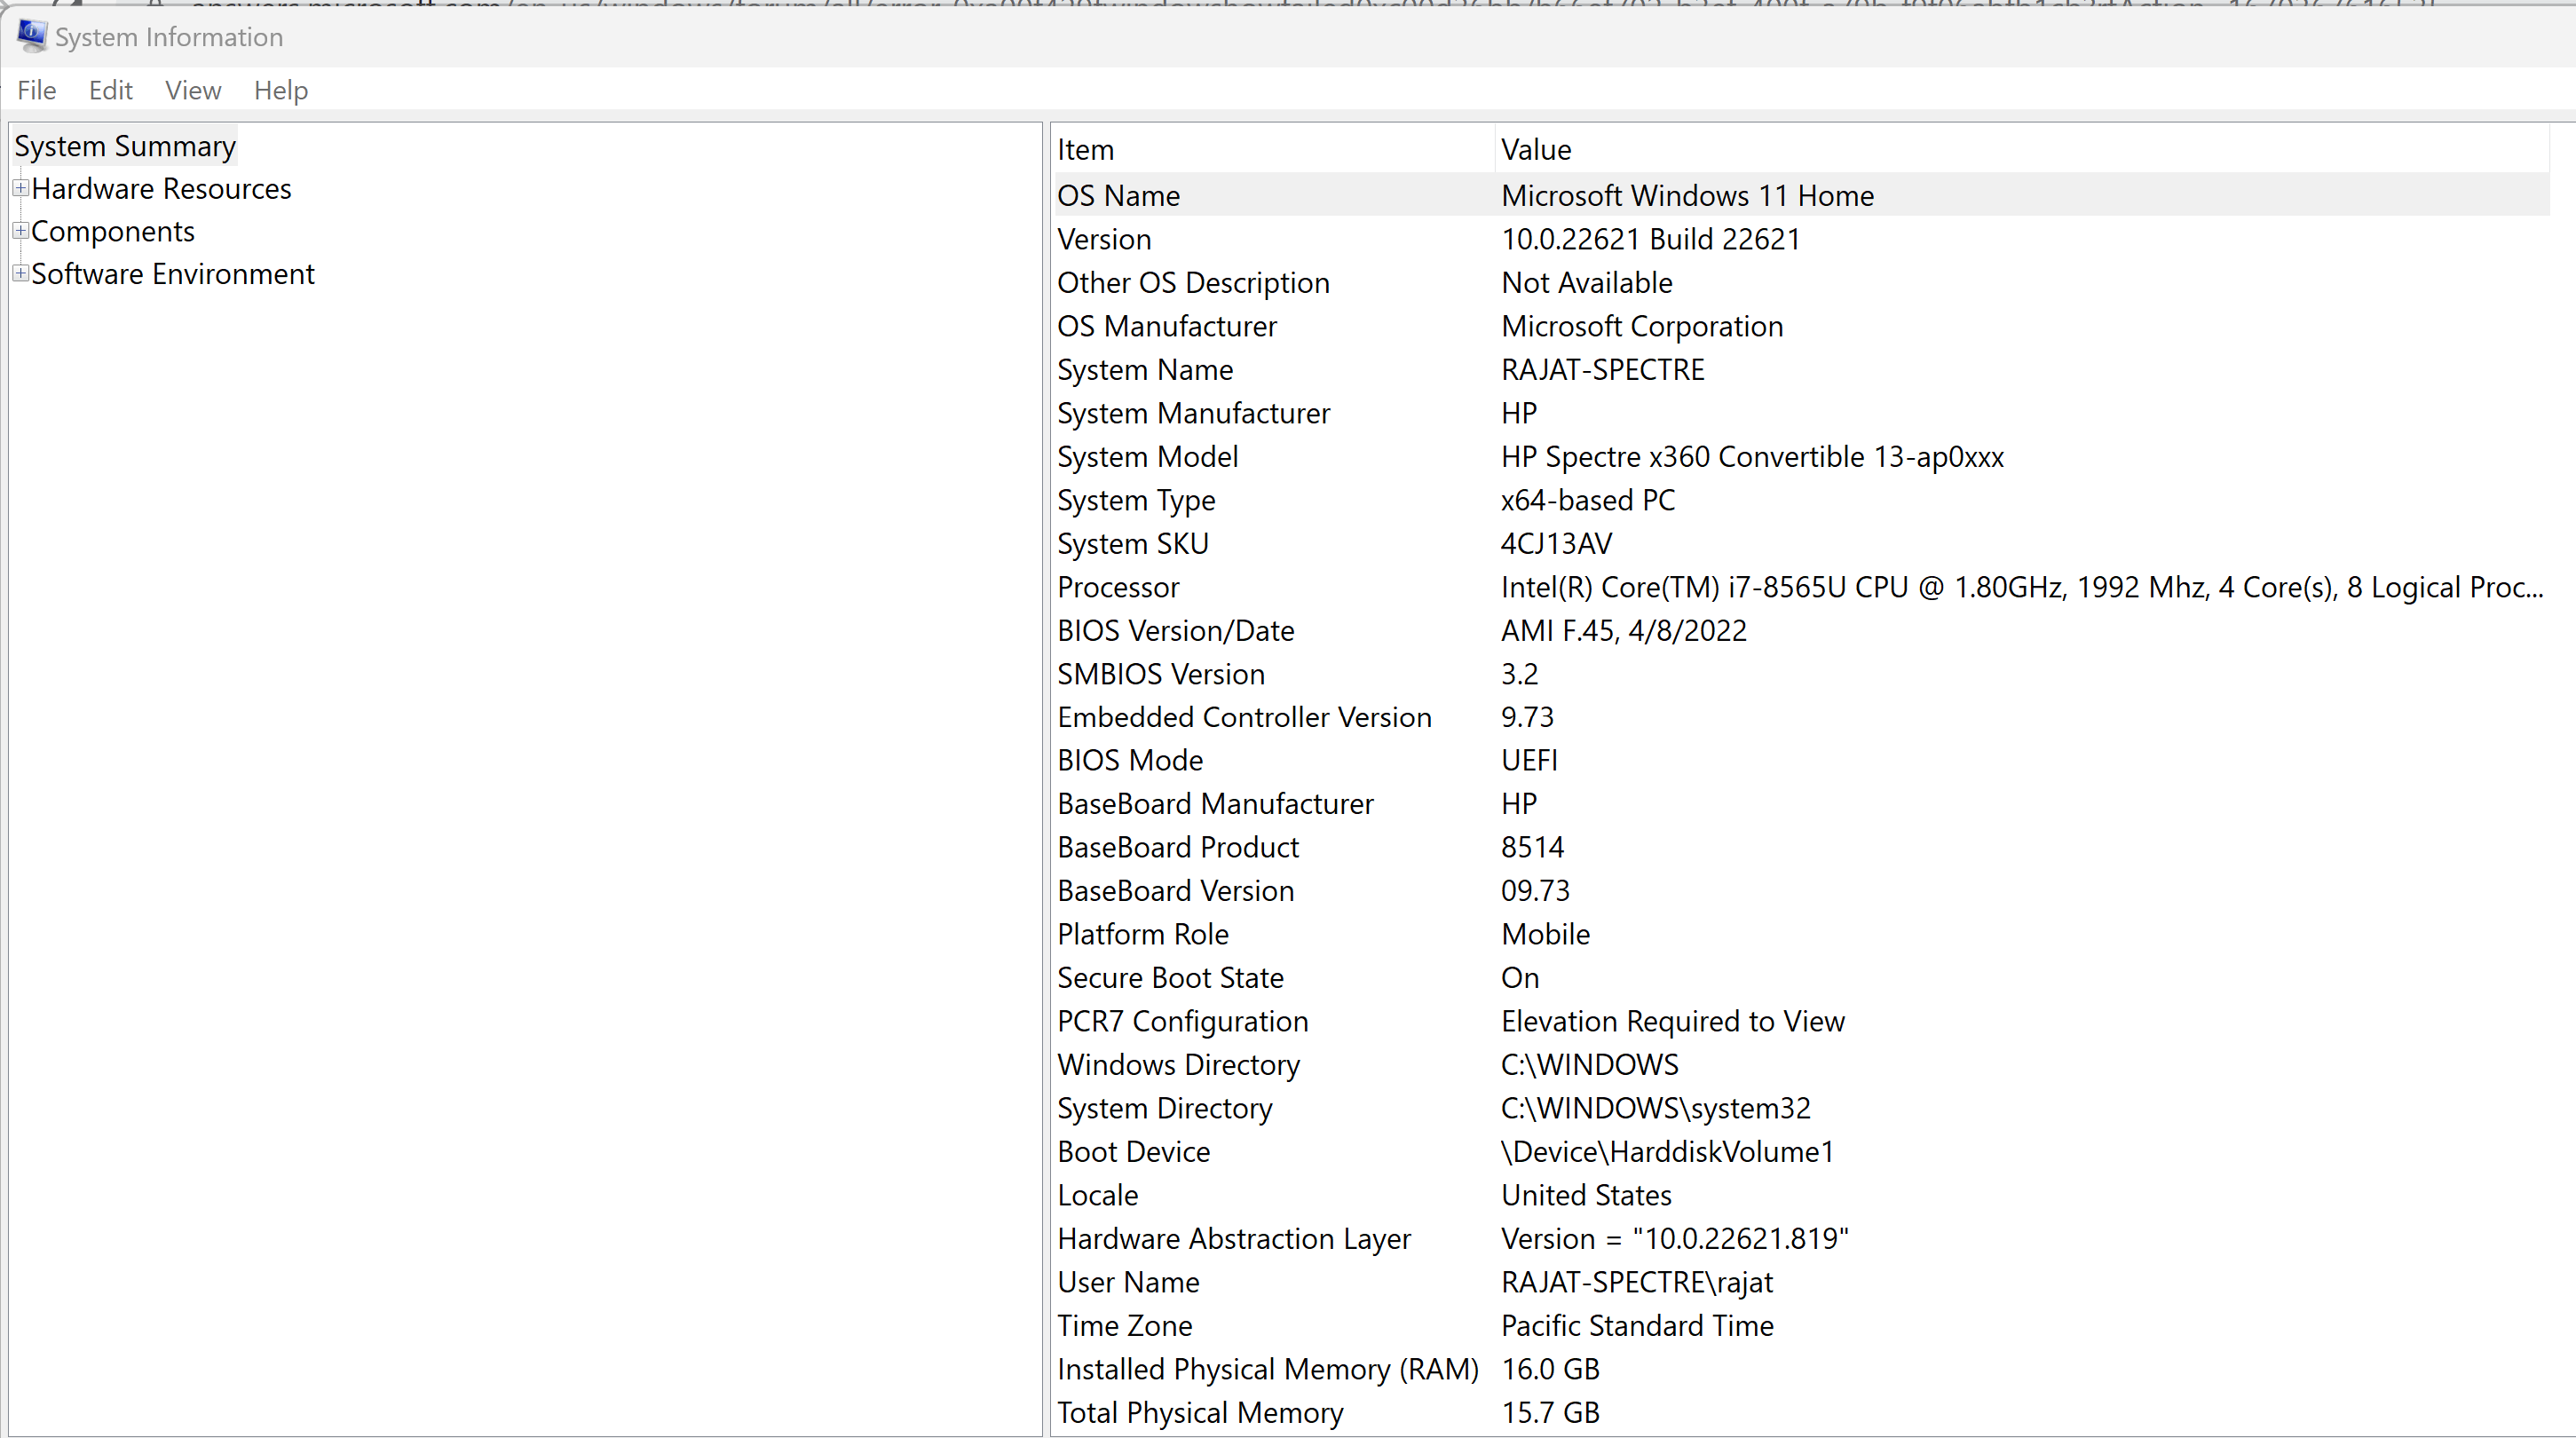The height and width of the screenshot is (1438, 2576).
Task: Click the 4CJ13AV SKU value
Action: click(x=1556, y=543)
